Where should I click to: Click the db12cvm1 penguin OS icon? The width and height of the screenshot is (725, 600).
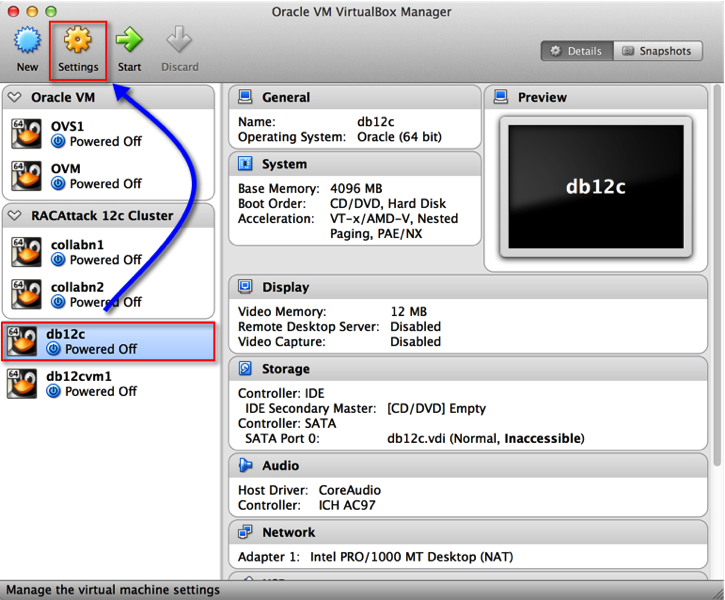tap(21, 383)
